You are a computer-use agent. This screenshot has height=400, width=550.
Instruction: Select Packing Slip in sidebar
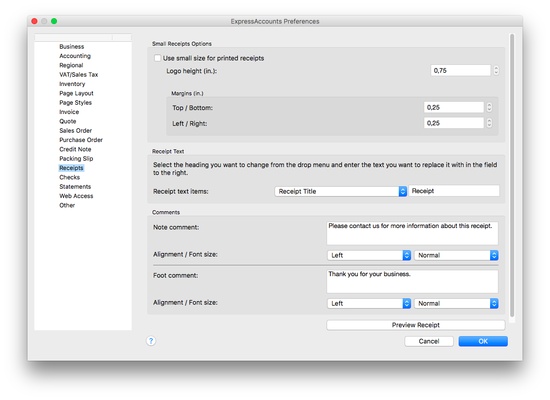pos(76,159)
